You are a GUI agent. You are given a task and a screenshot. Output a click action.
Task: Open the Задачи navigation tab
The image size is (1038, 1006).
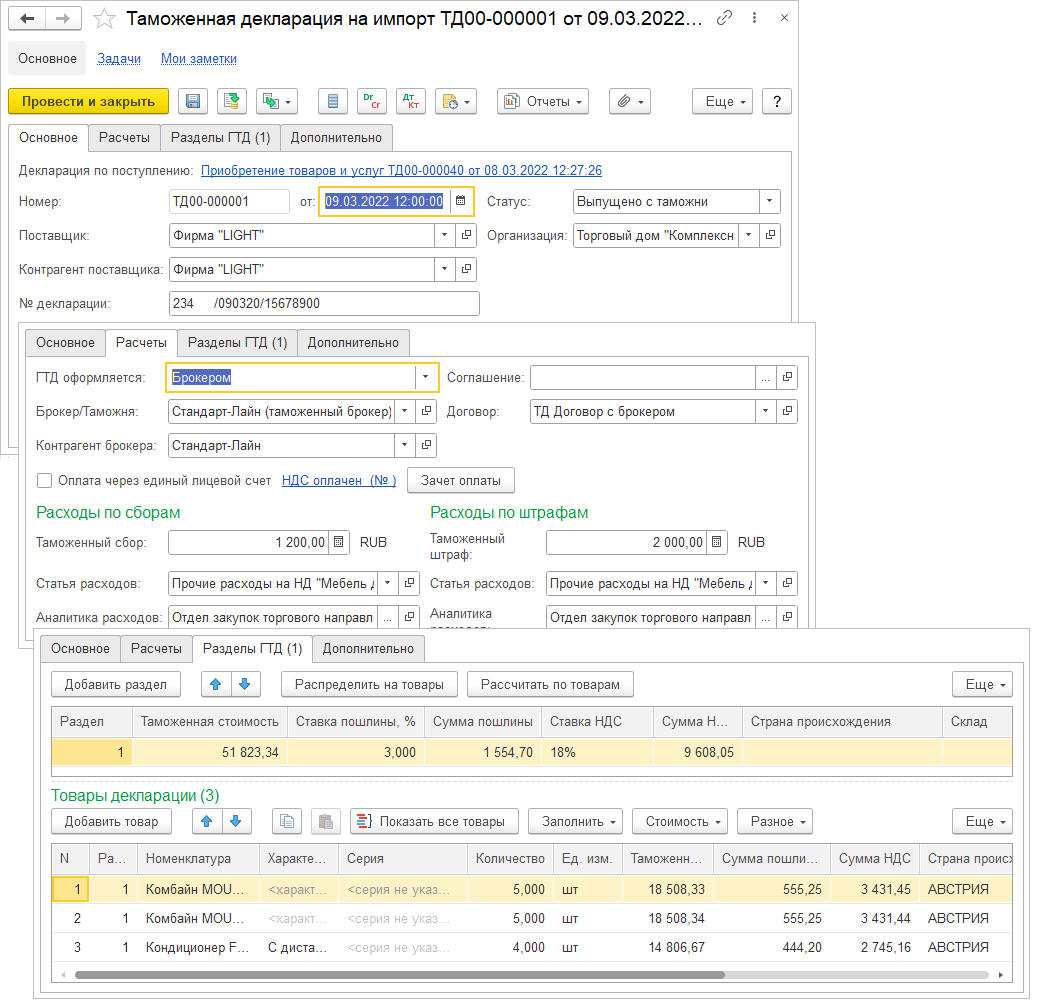click(119, 59)
